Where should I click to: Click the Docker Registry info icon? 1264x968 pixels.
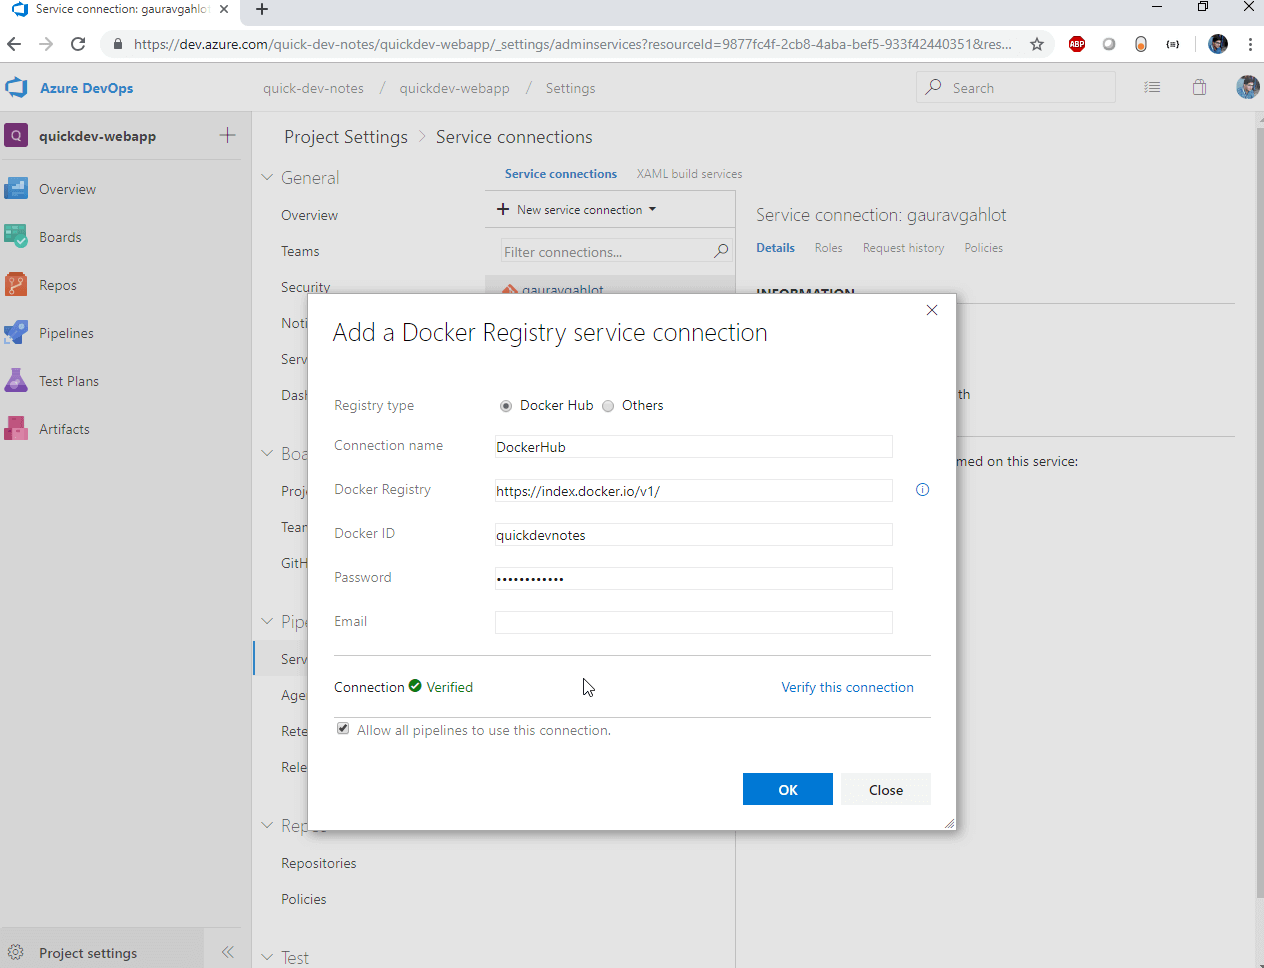[922, 489]
